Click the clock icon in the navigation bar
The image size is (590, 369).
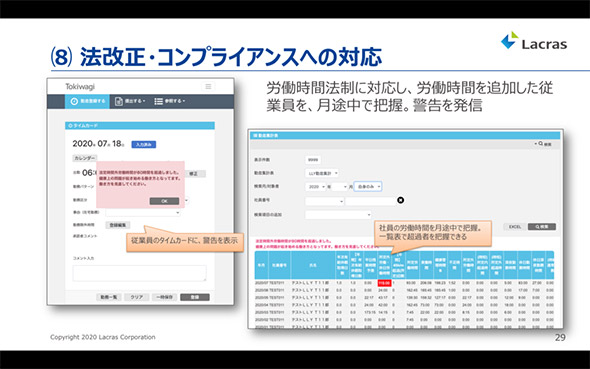74,101
